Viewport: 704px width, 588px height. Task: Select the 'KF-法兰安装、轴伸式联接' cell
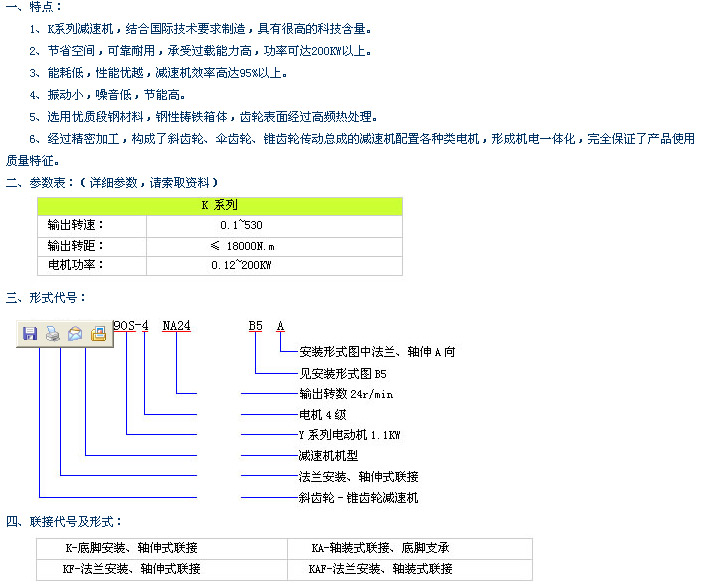coord(133,569)
